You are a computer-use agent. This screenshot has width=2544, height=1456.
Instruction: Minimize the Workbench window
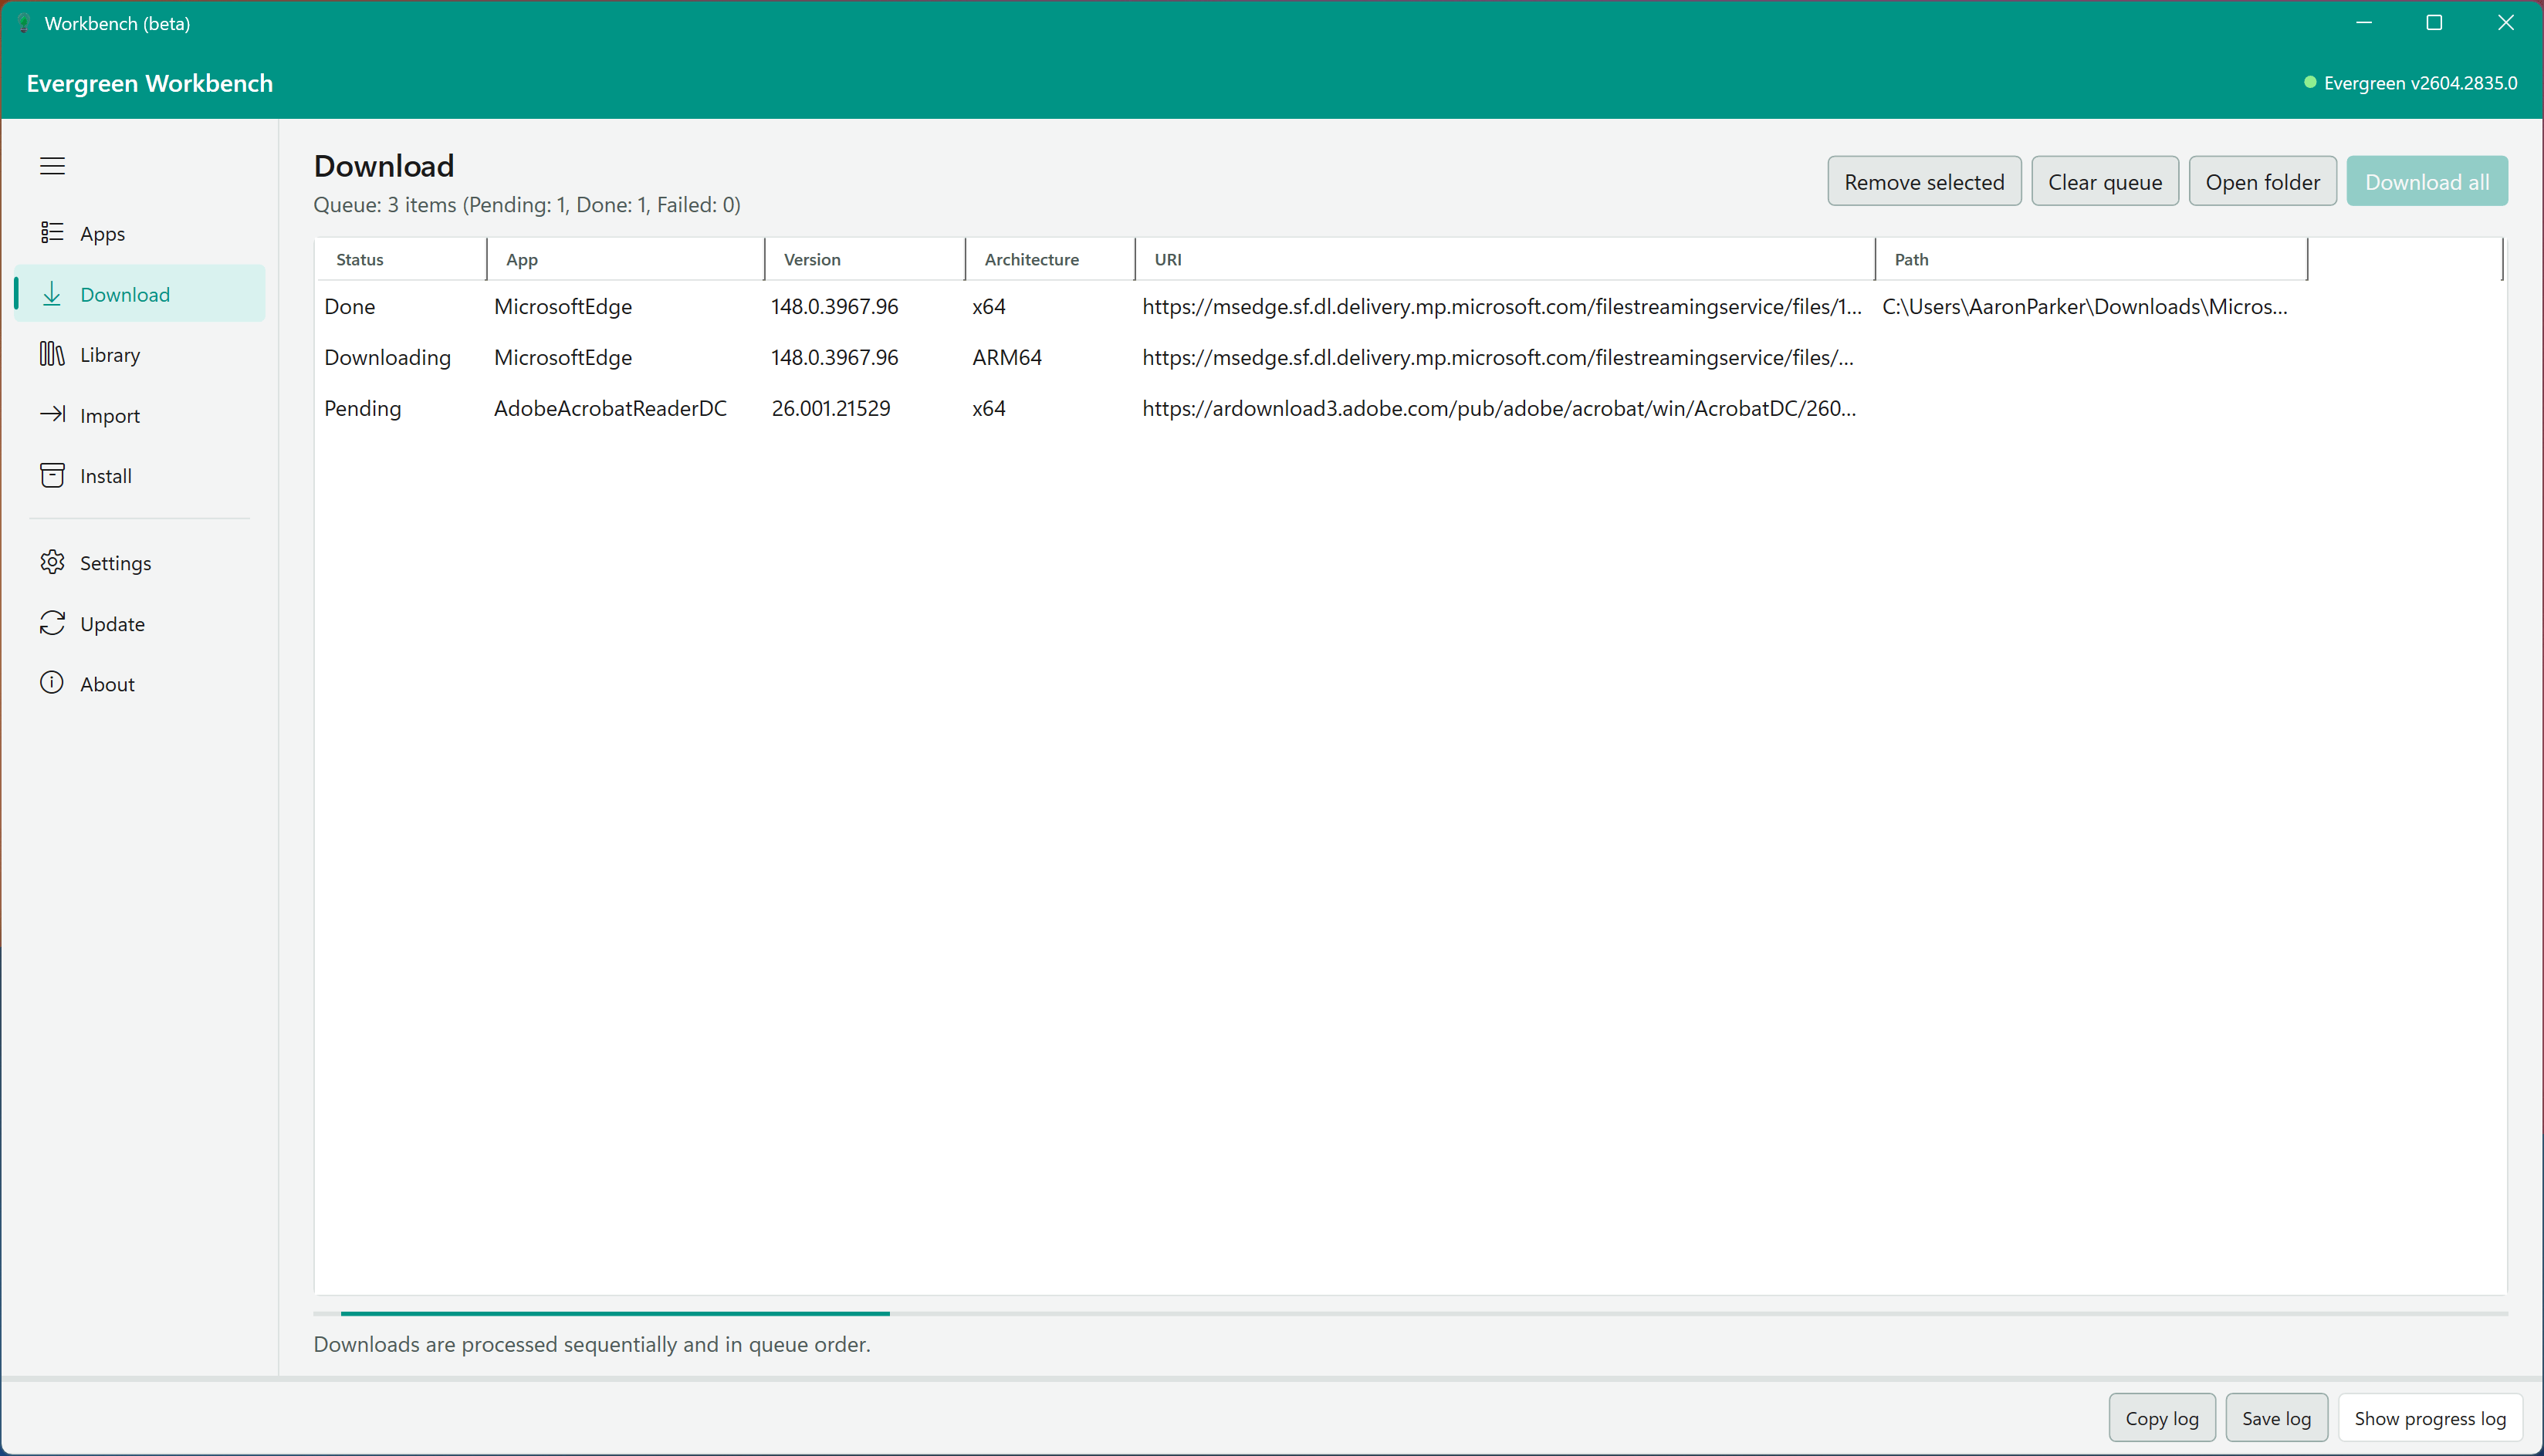coord(2364,23)
